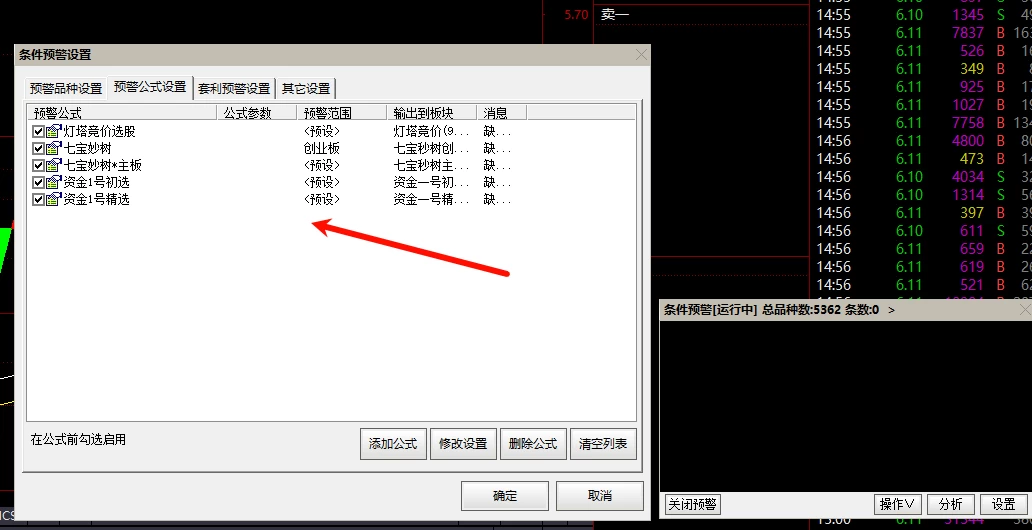Click the 添加公式 button
1032x530 pixels.
click(393, 444)
